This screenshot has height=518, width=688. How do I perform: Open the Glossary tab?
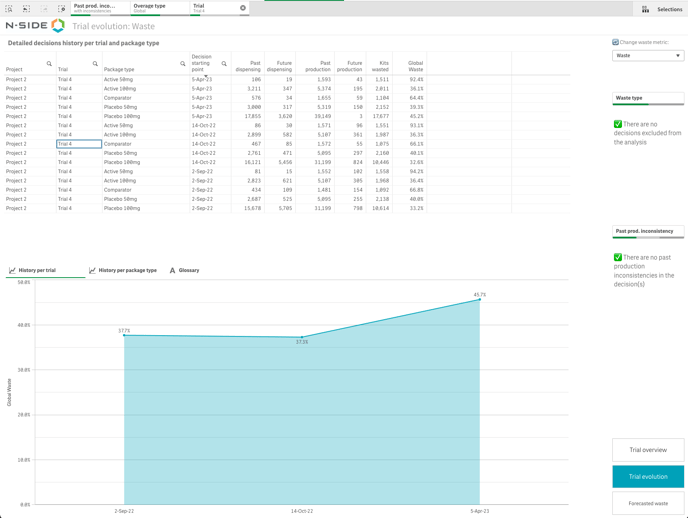click(x=185, y=270)
